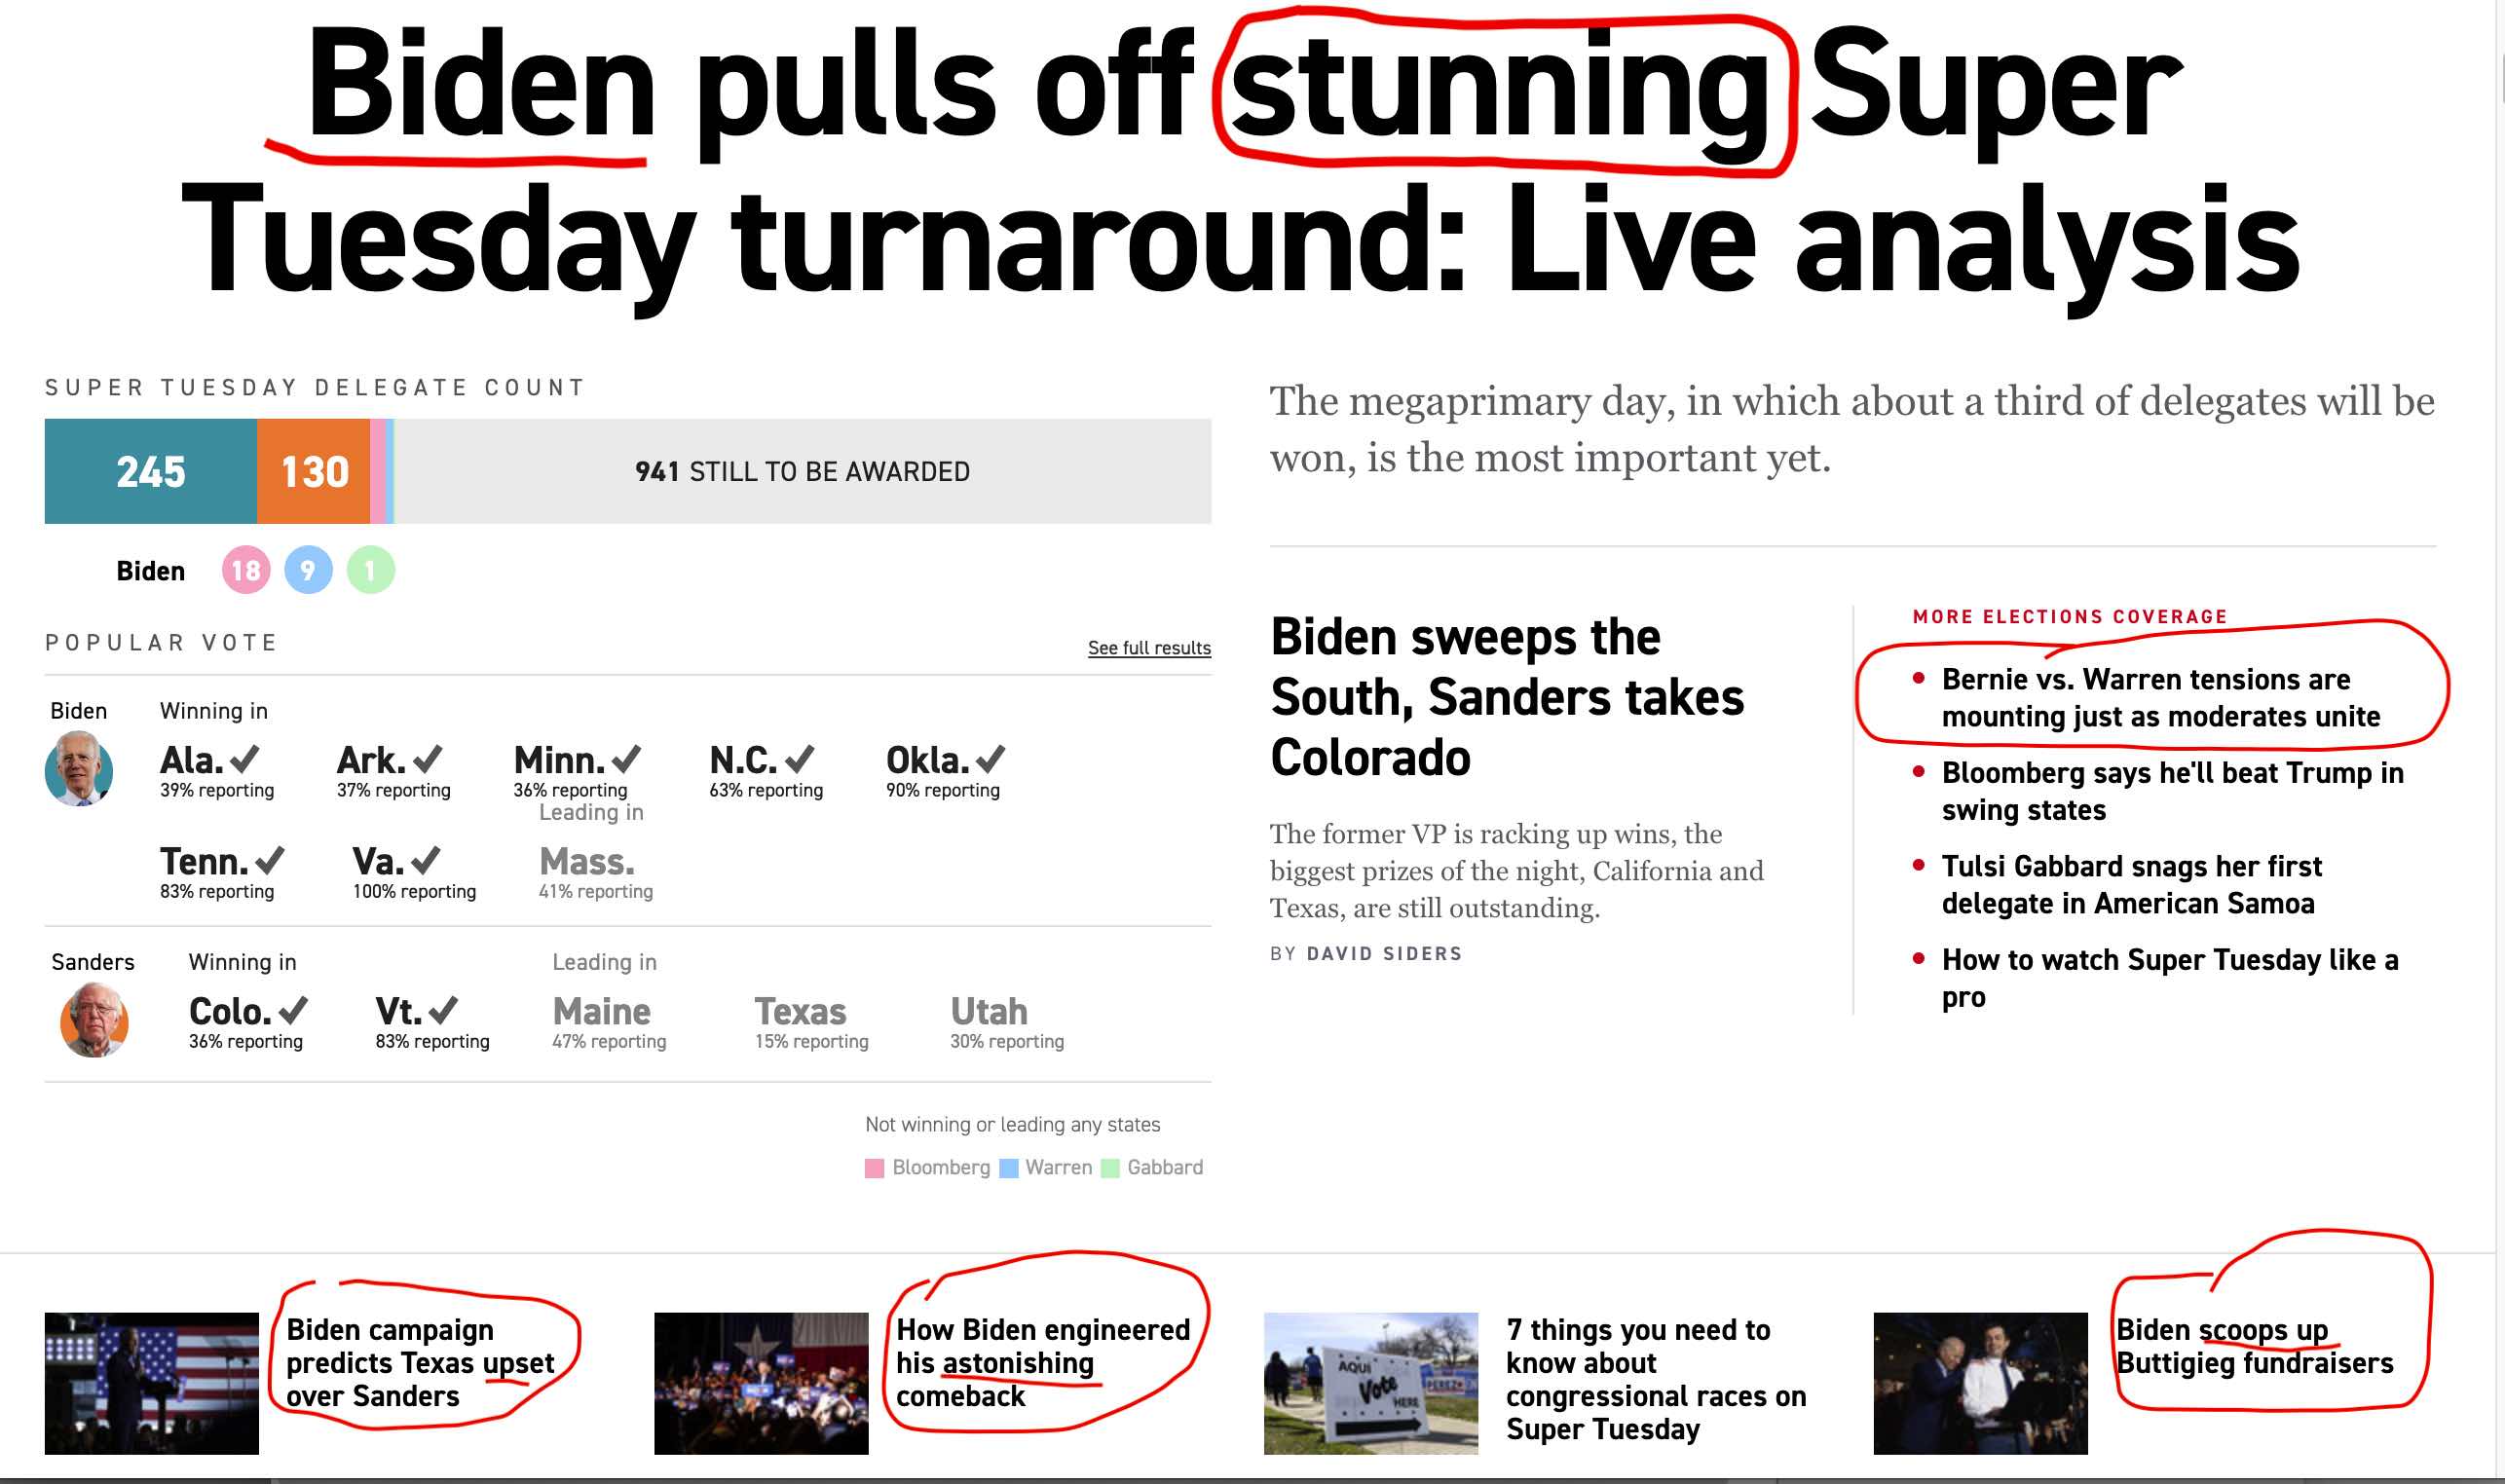Click the pink Bloomberg legend square
Image resolution: width=2505 pixels, height=1484 pixels.
pos(874,1168)
